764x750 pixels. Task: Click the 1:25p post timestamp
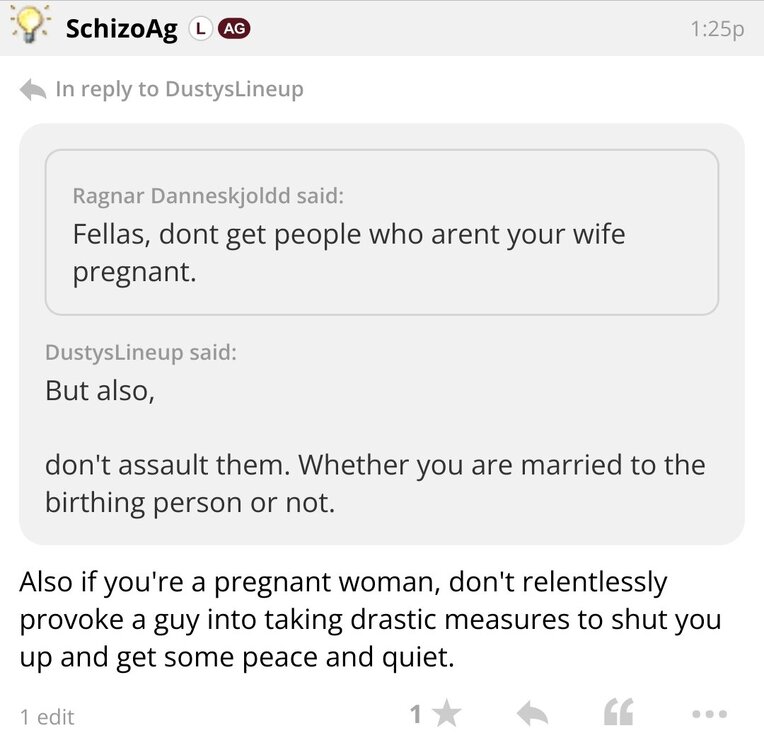[717, 30]
